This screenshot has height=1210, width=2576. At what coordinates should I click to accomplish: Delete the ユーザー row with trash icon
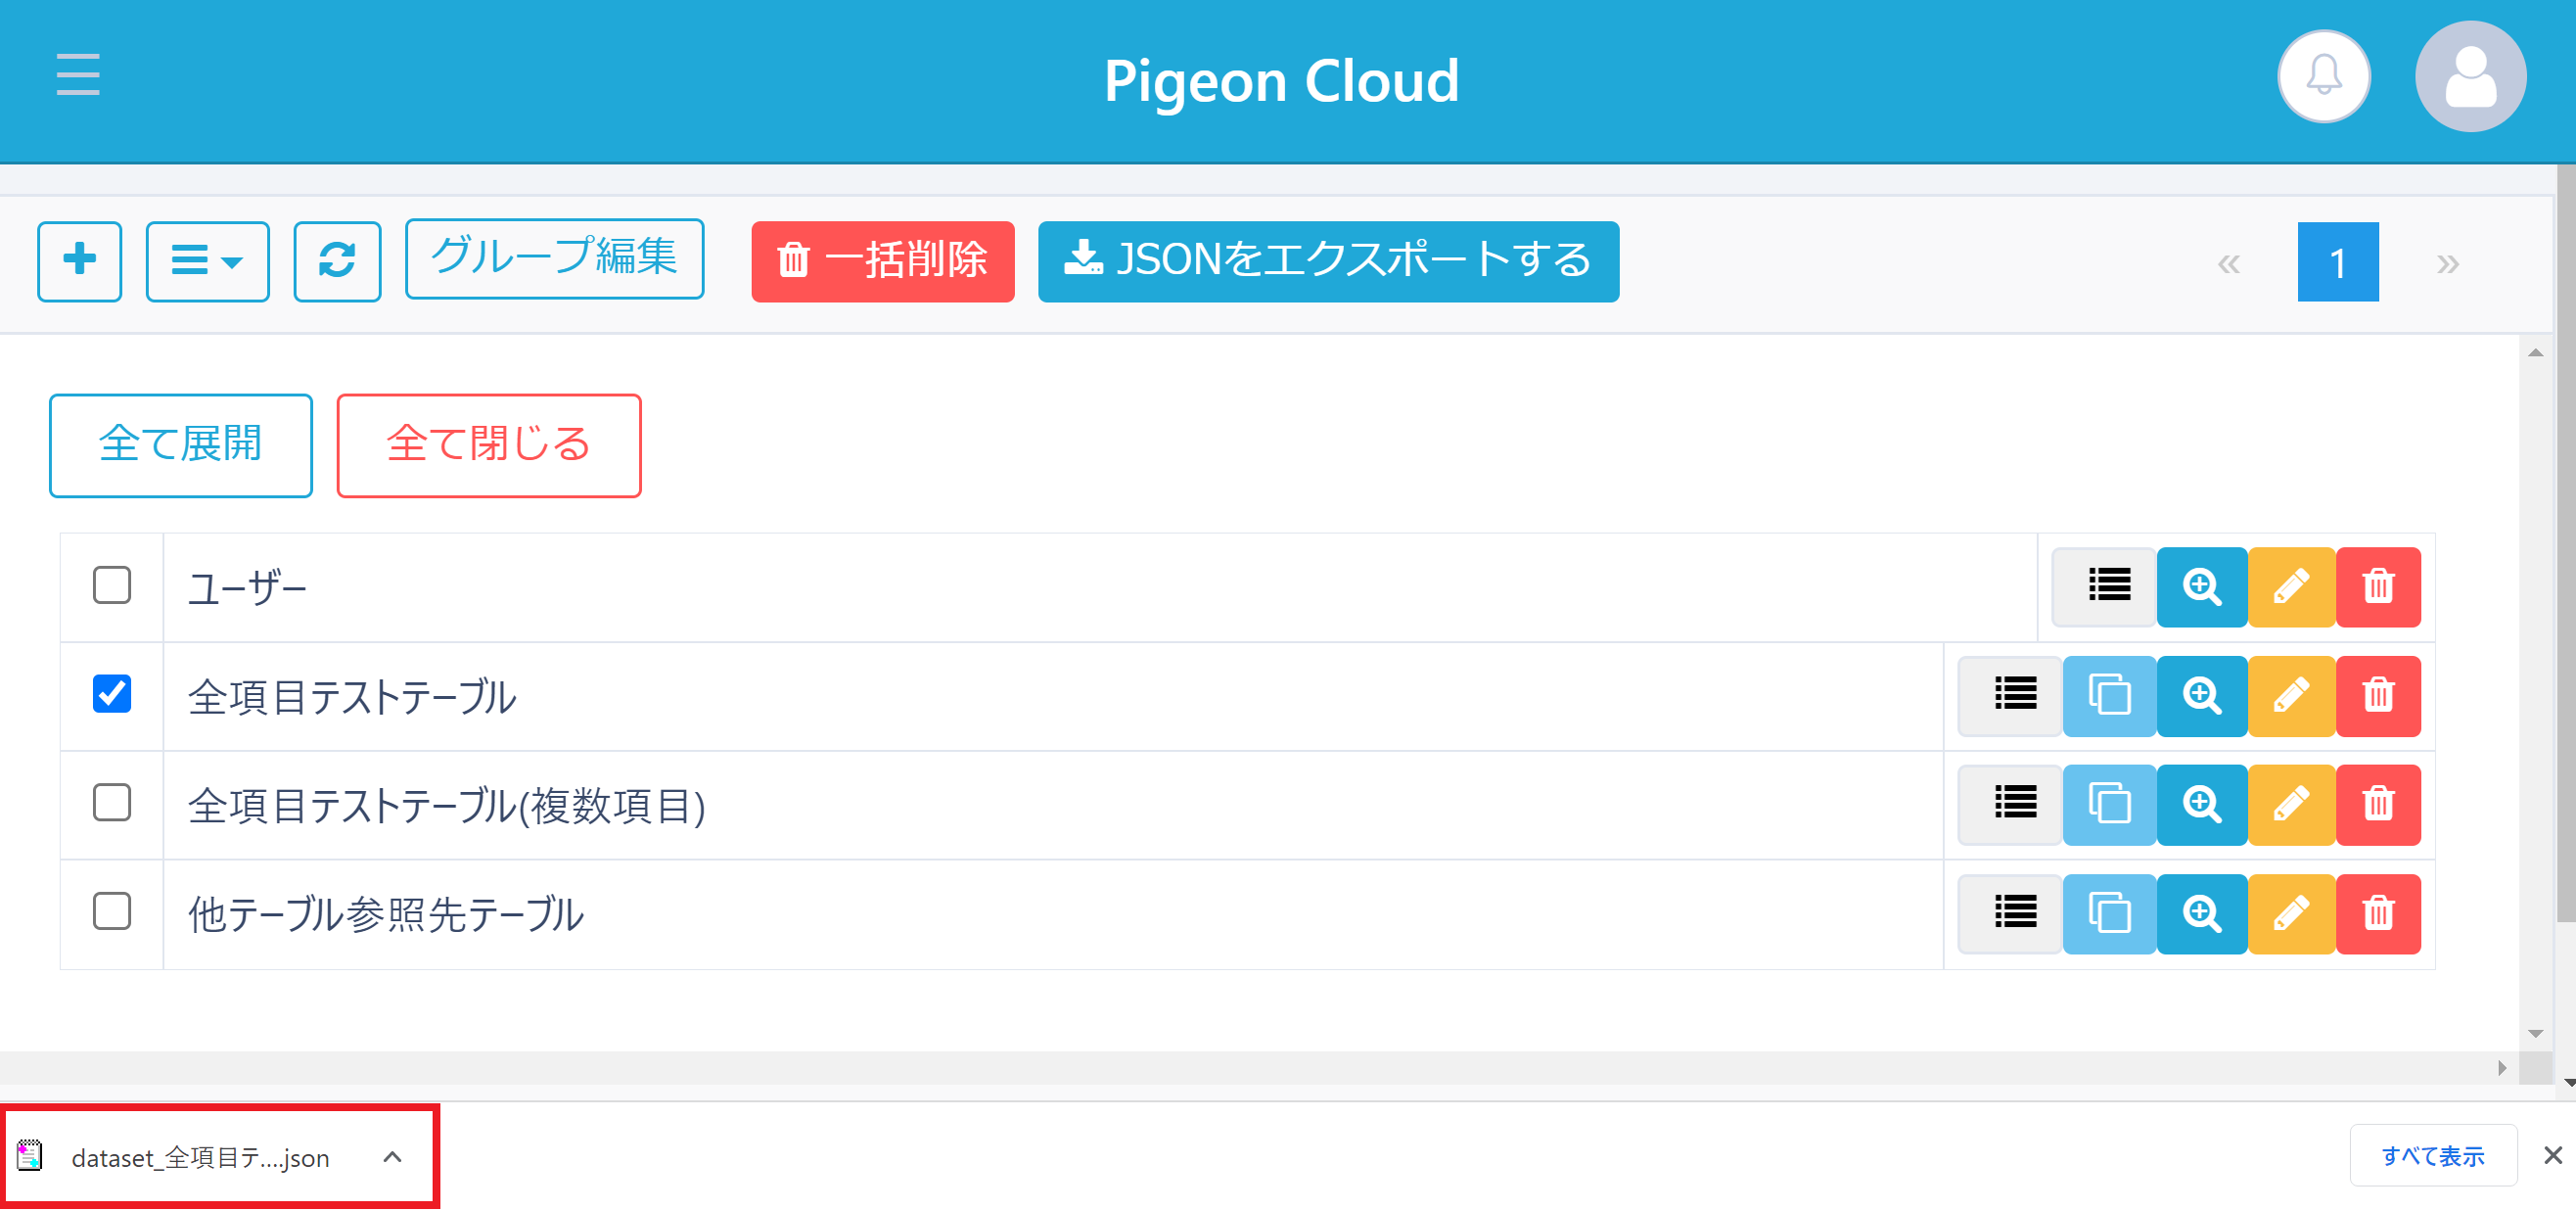(2377, 587)
